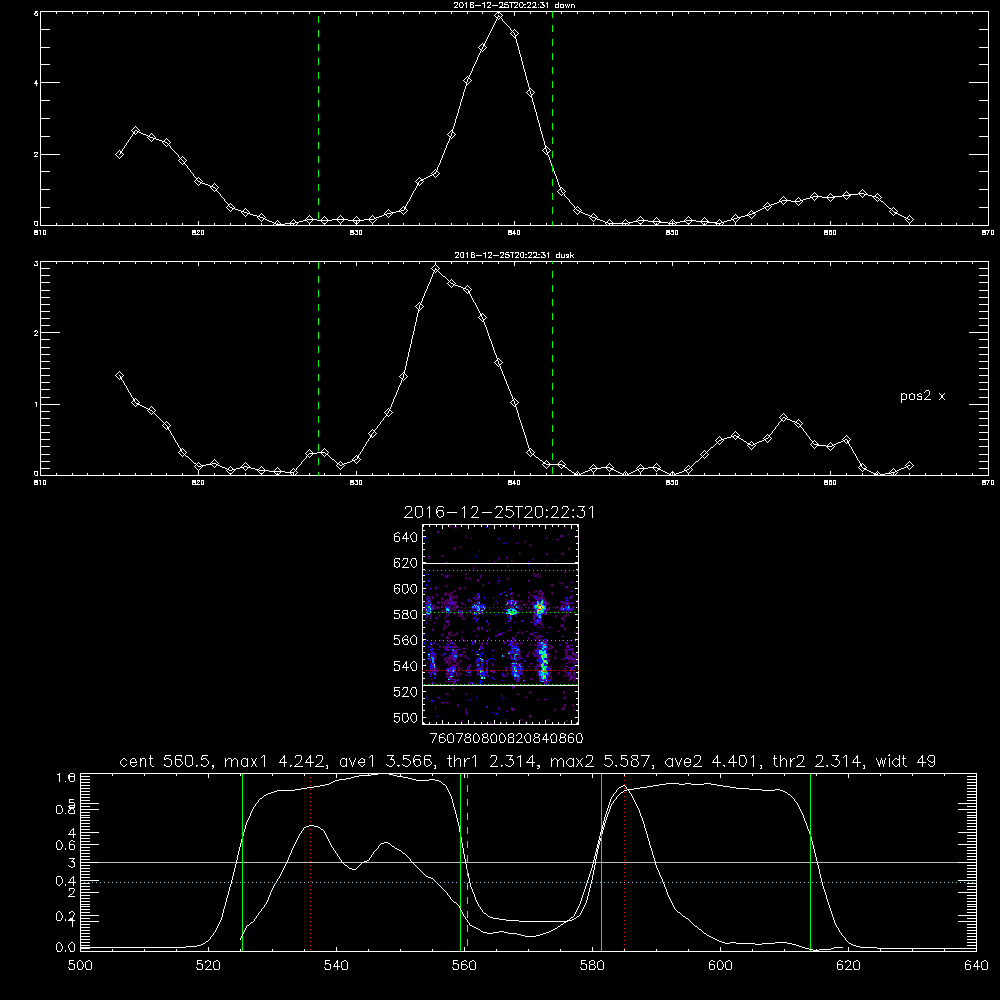
Task: Click the dusk plot title text
Action: point(514,255)
